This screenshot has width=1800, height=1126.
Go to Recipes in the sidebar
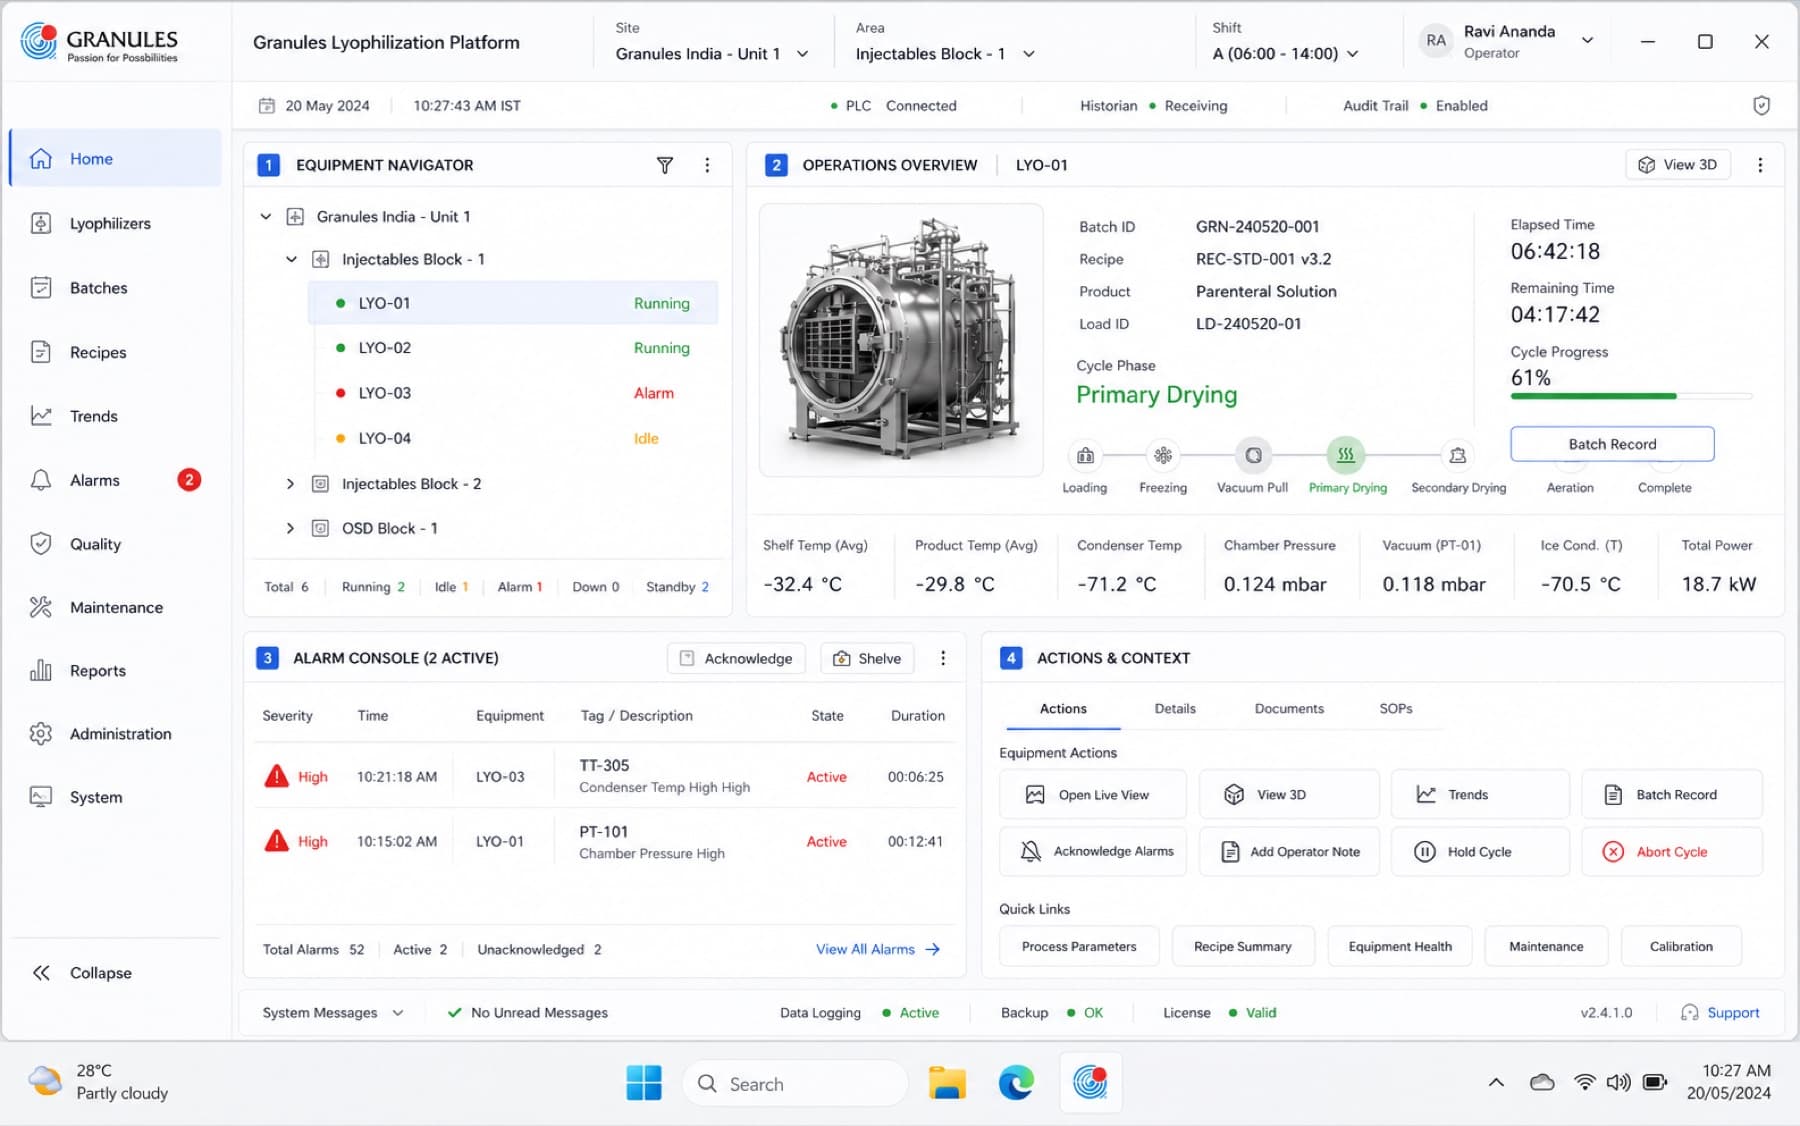[114, 352]
